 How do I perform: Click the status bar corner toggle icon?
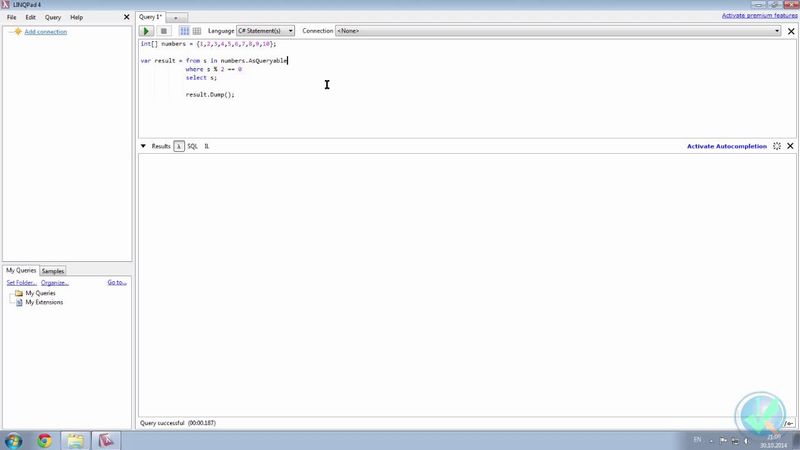pyautogui.click(x=789, y=423)
